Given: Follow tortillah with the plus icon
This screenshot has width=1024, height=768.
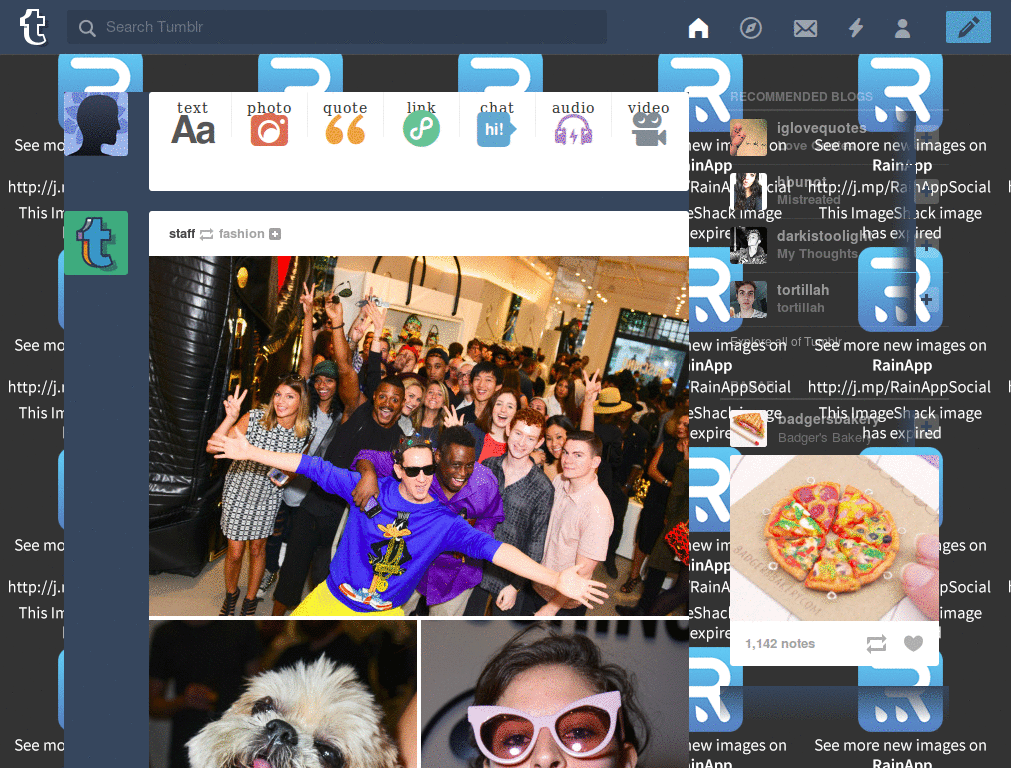Looking at the screenshot, I should (926, 299).
